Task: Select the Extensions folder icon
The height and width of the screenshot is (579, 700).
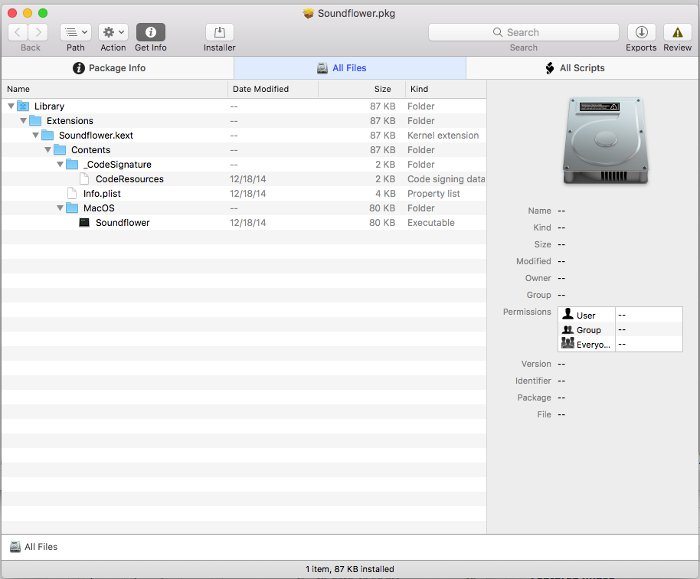Action: [x=36, y=121]
